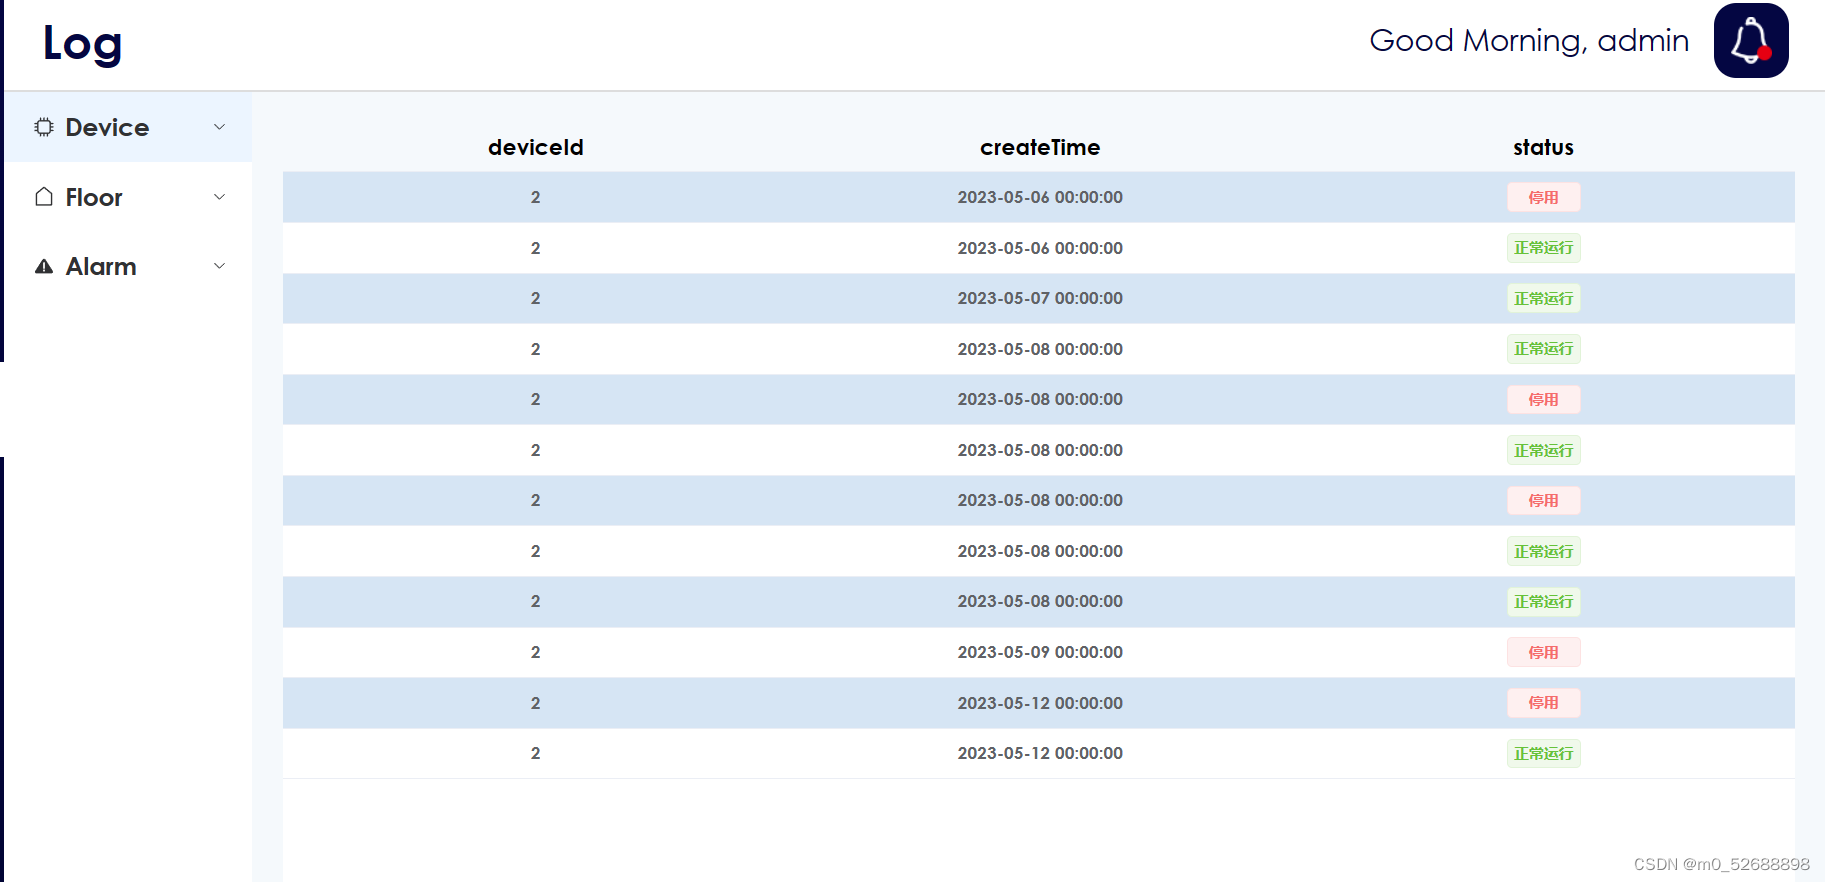Image resolution: width=1825 pixels, height=882 pixels.
Task: Expand the Floor menu chevron
Action: click(x=220, y=197)
